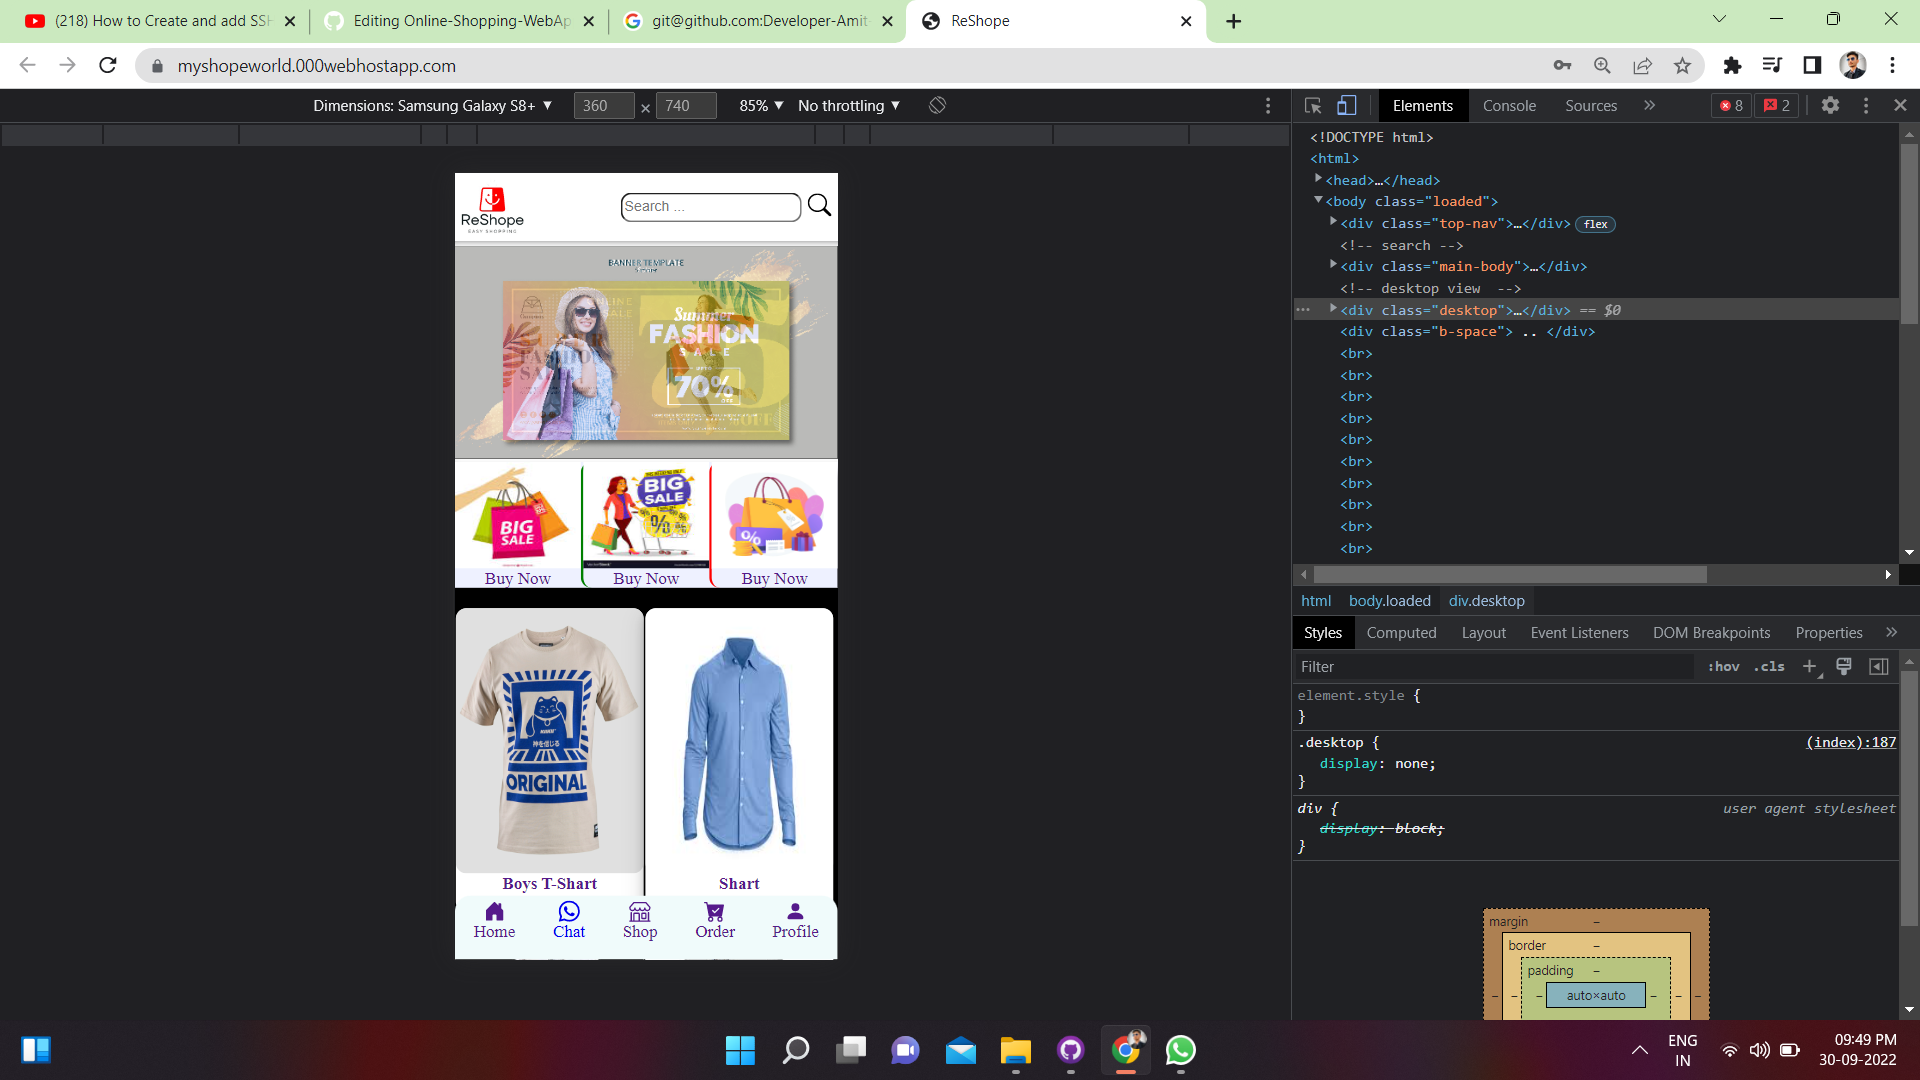The width and height of the screenshot is (1920, 1080).
Task: Select the Home icon on the ReShope page
Action: coord(494,912)
